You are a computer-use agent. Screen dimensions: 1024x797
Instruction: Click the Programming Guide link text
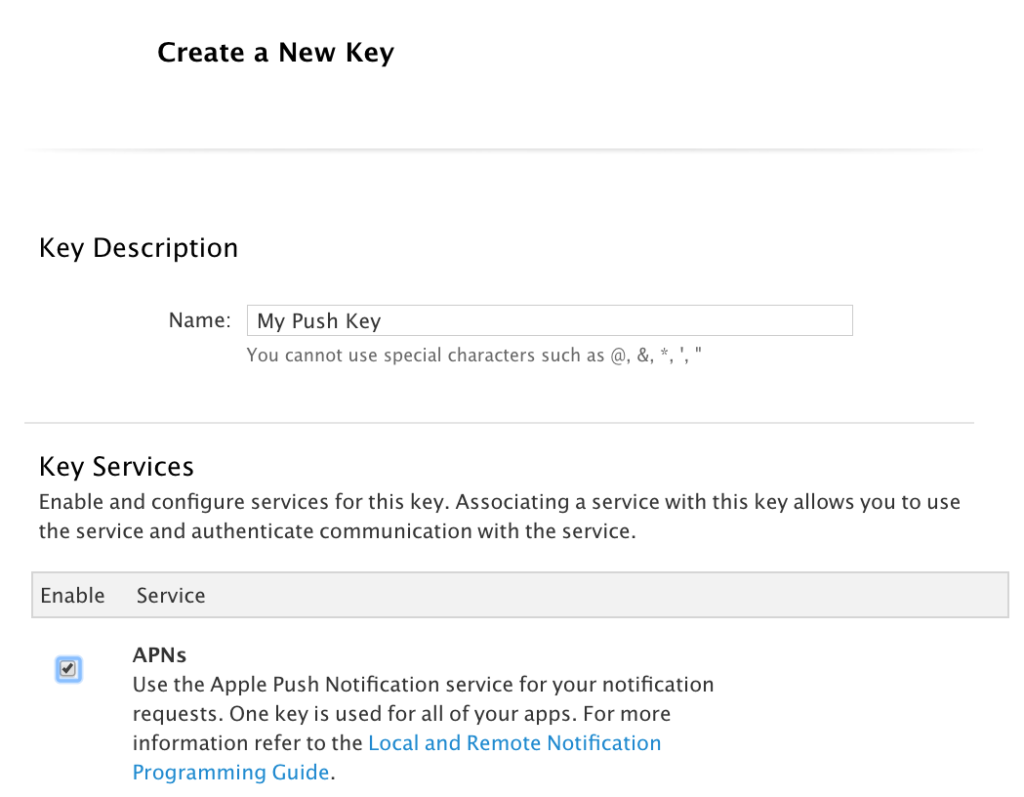(230, 772)
